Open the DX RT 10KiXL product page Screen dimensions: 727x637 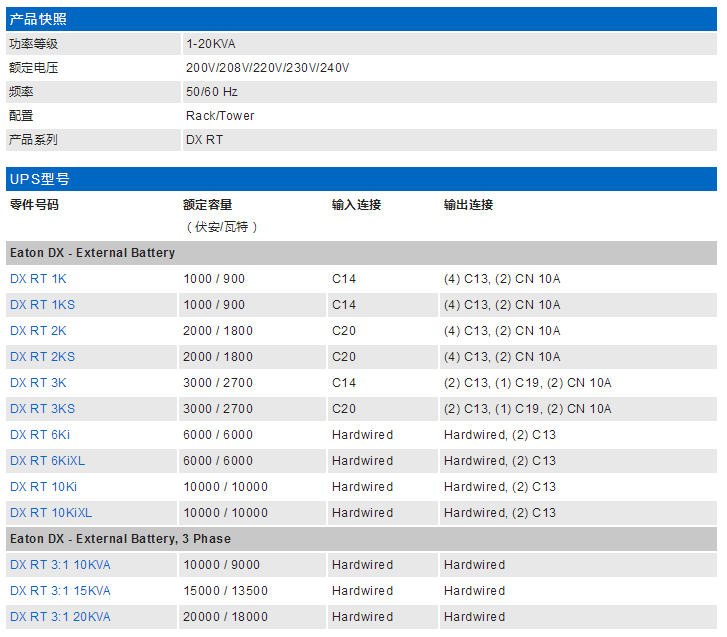click(x=51, y=513)
